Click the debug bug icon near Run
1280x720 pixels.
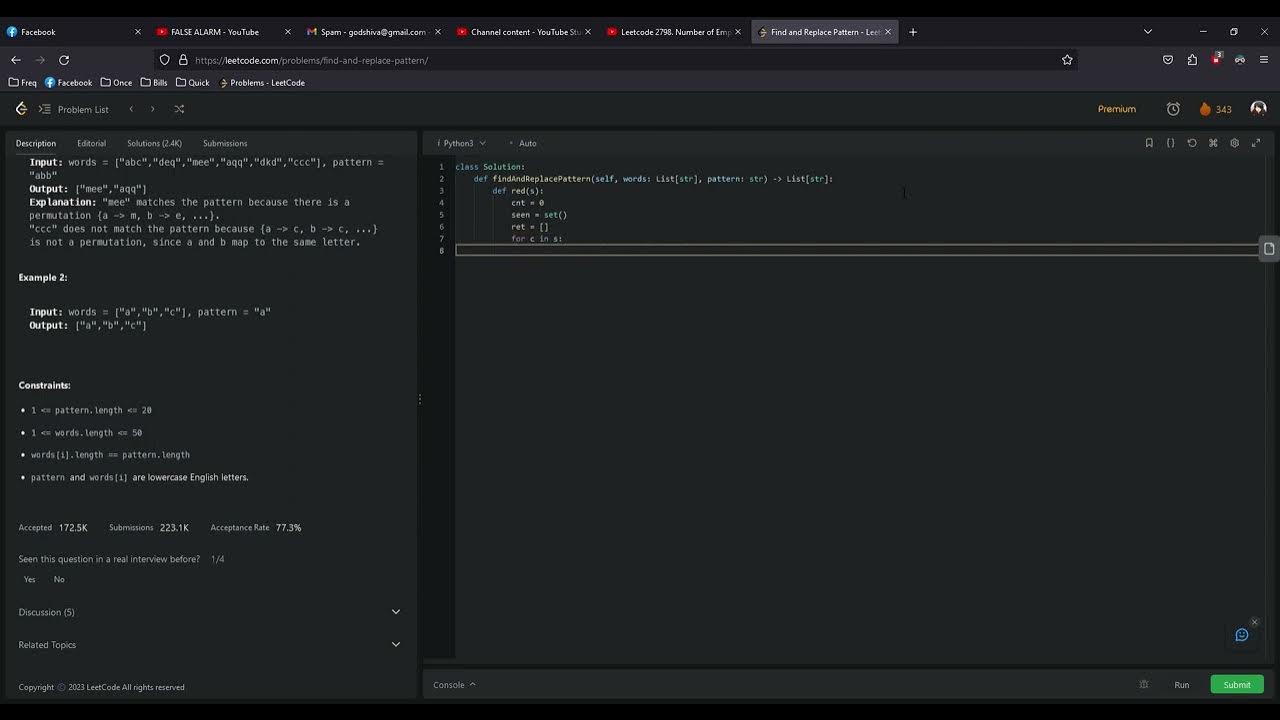pos(1144,685)
